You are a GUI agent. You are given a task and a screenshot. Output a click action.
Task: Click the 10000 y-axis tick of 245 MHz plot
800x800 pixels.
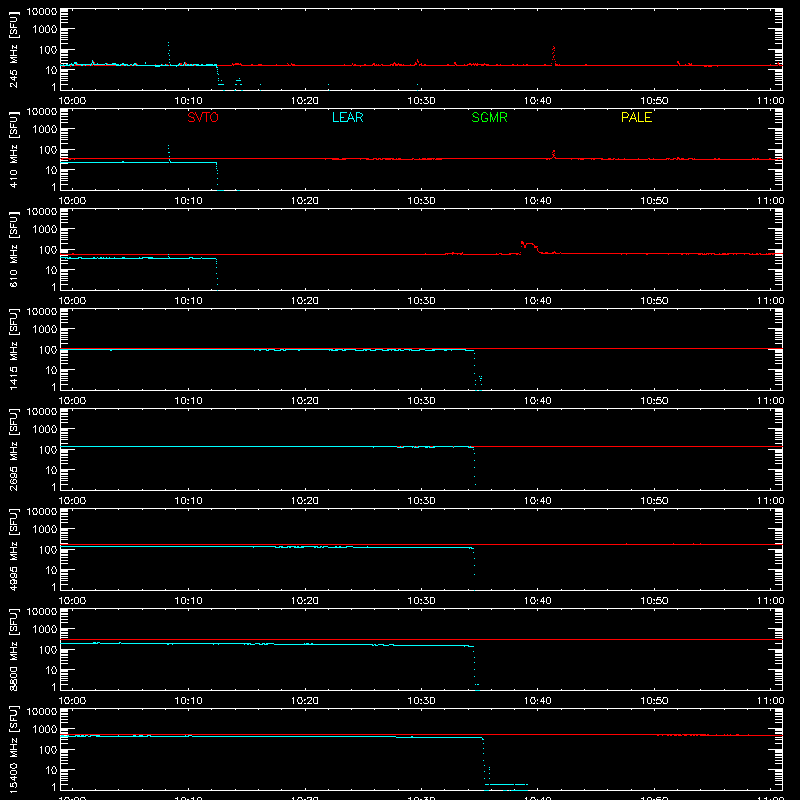(x=42, y=12)
